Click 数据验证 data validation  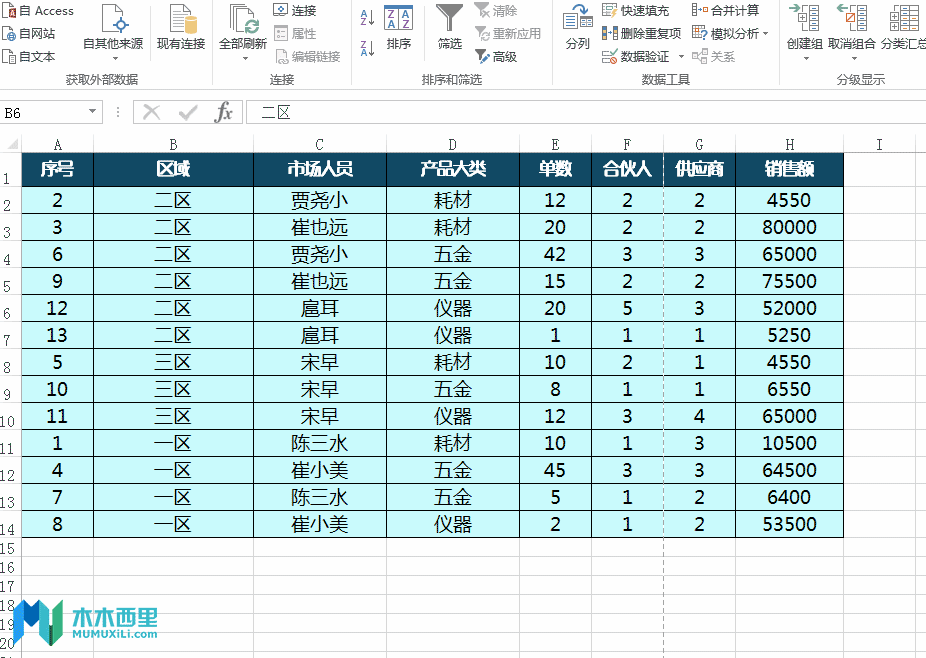(635, 57)
